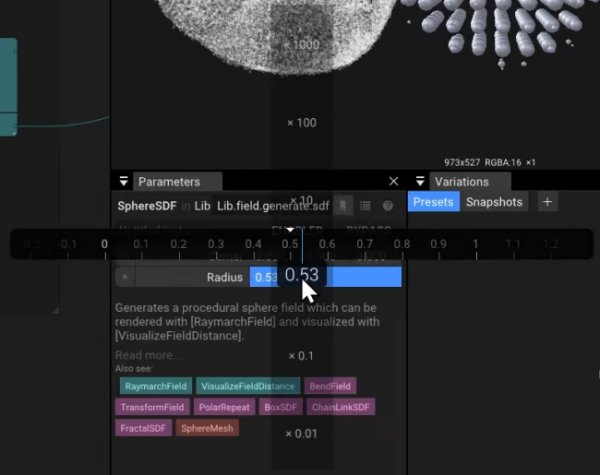
Task: Click the Read more link
Action: [x=148, y=355]
